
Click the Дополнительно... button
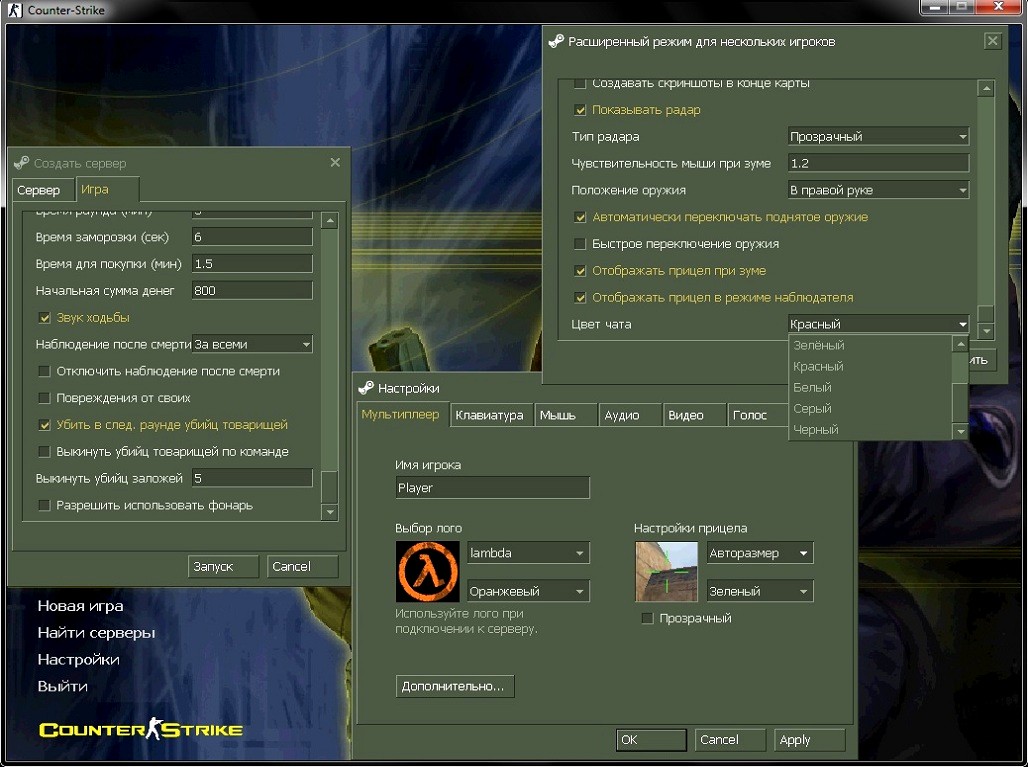[455, 687]
